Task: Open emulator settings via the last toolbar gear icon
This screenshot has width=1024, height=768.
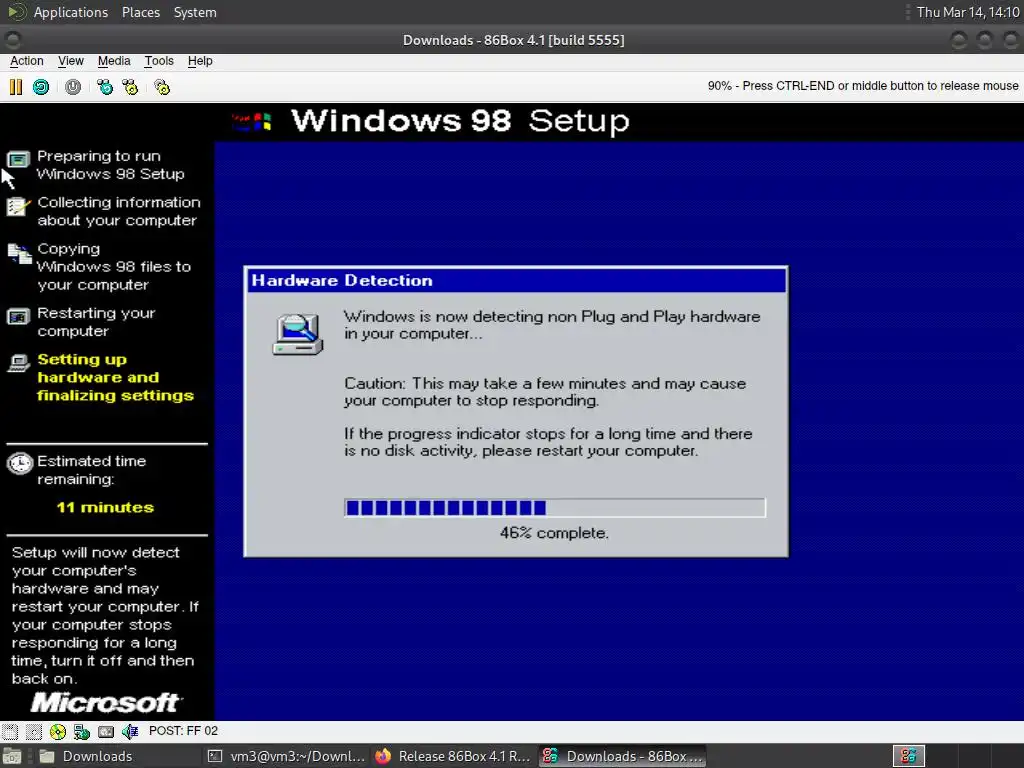Action: point(162,87)
